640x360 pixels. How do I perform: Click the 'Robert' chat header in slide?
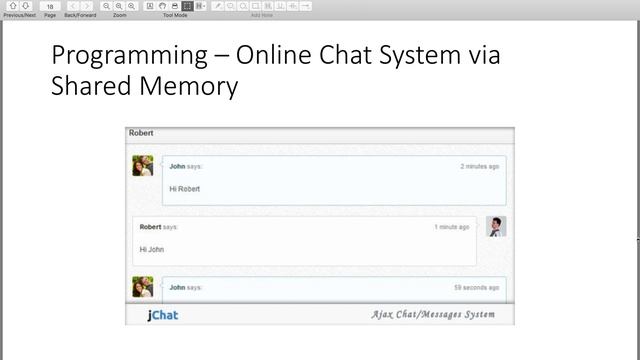pyautogui.click(x=141, y=133)
